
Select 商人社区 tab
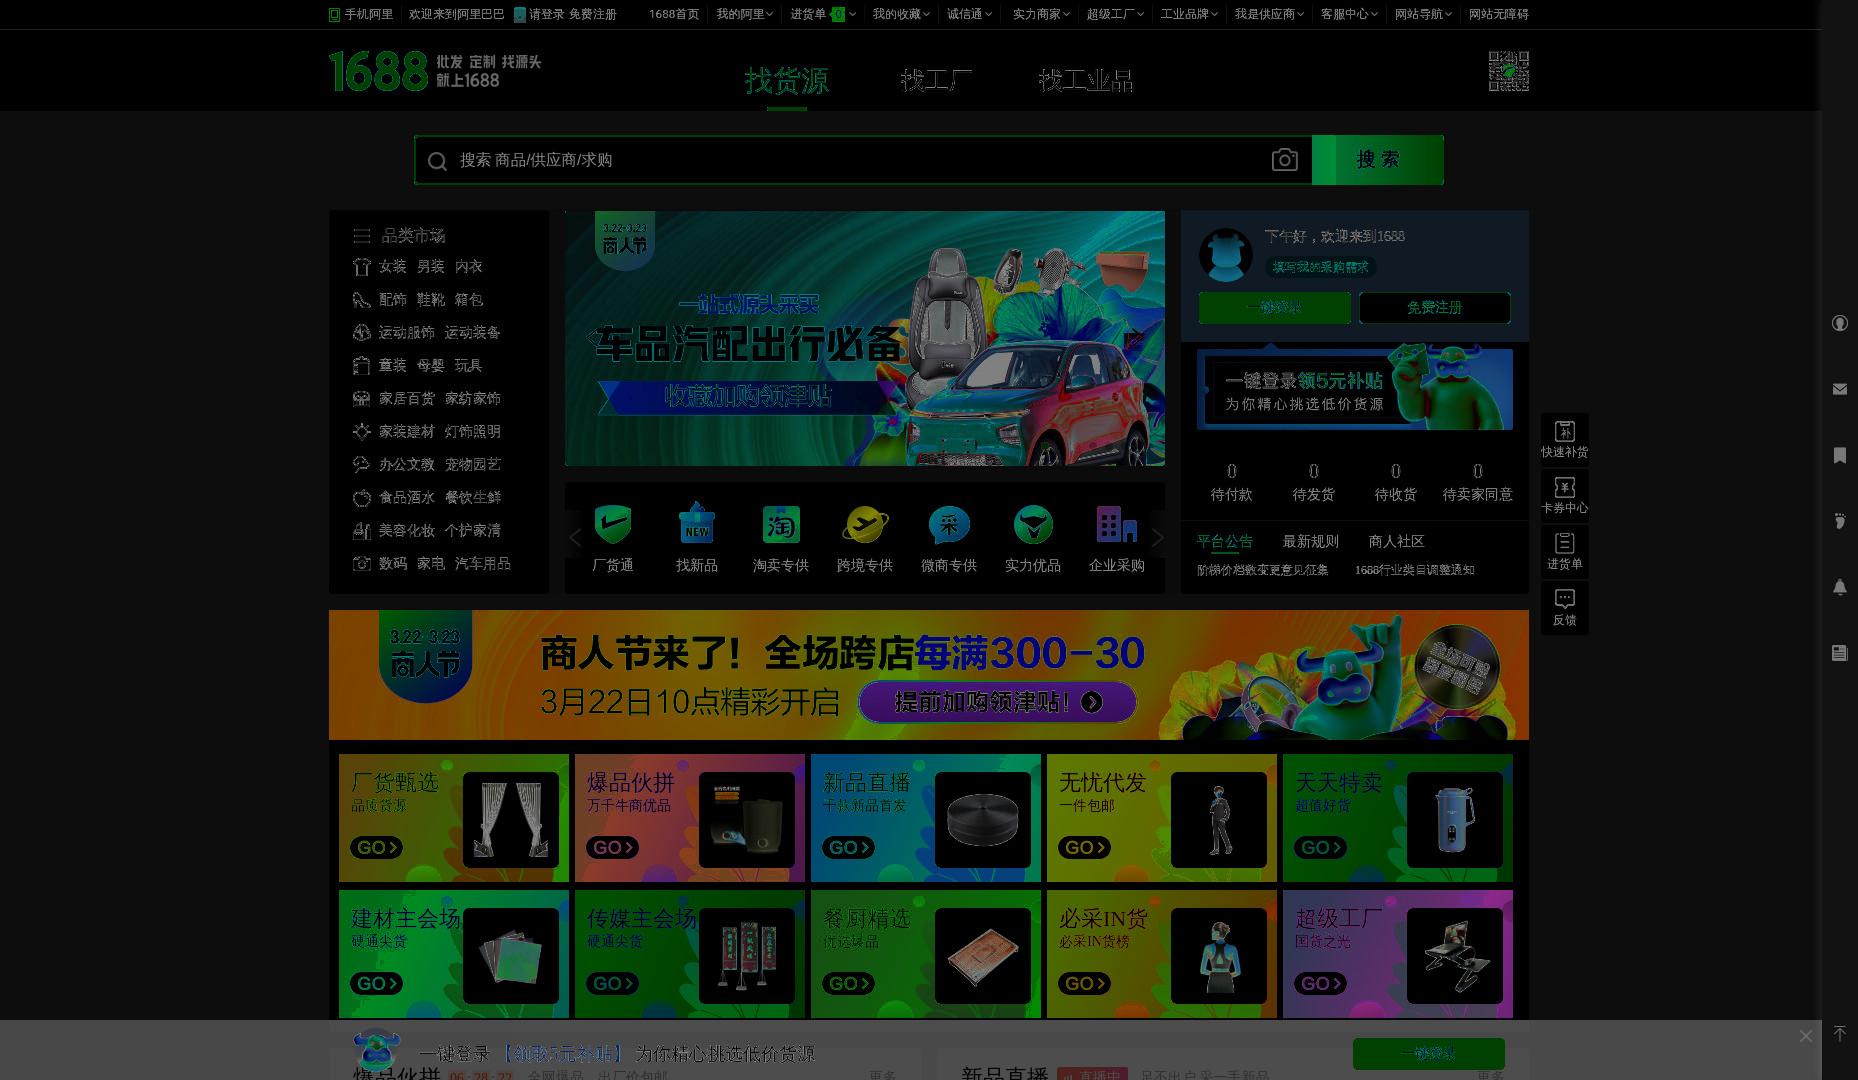pos(1396,541)
